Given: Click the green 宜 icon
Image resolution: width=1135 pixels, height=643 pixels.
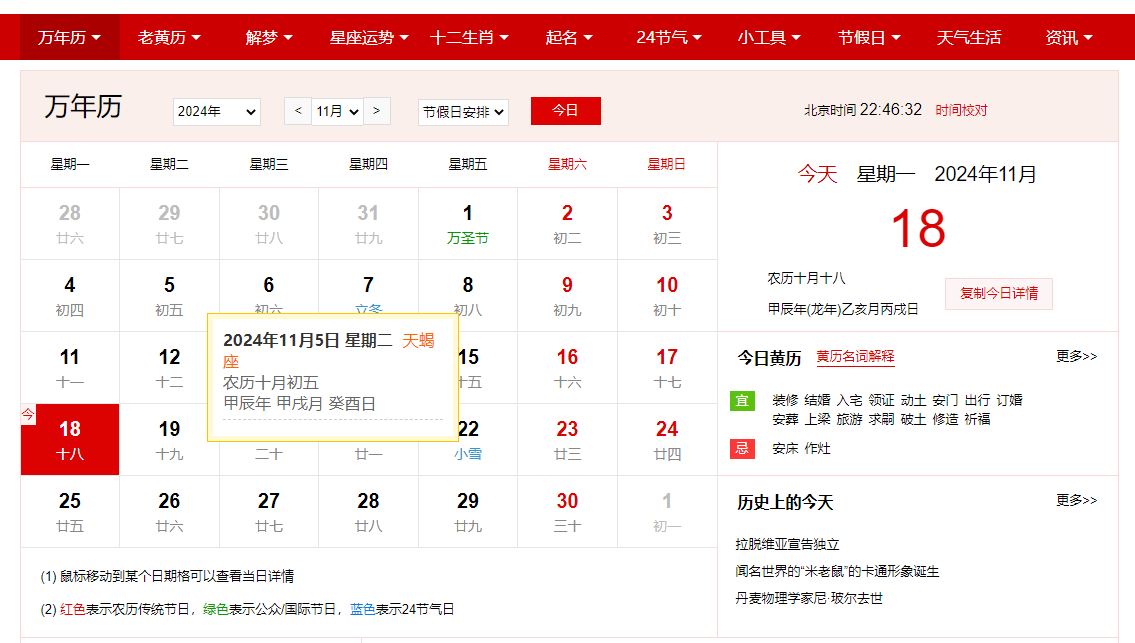Looking at the screenshot, I should click(741, 401).
